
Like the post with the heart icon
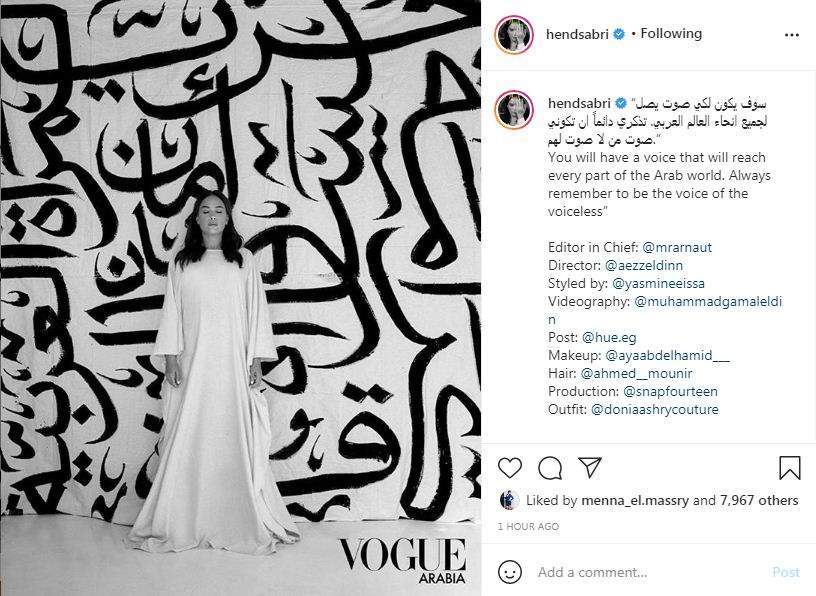coord(509,467)
